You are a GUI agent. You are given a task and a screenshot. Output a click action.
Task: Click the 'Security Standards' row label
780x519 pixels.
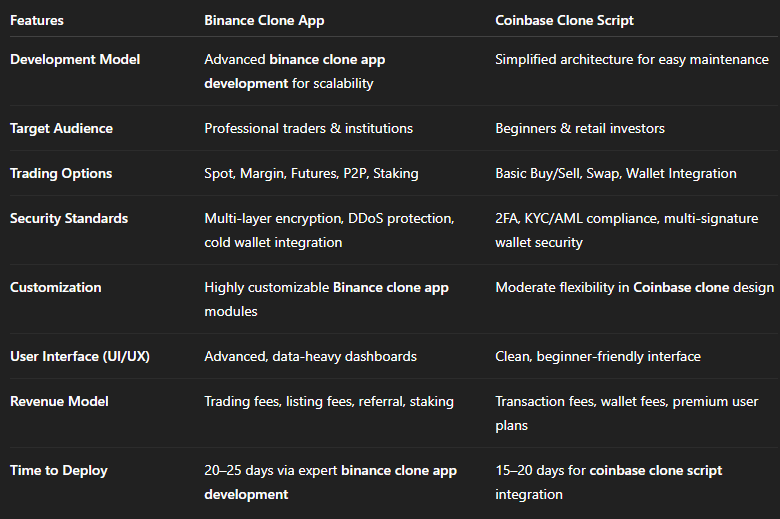click(70, 218)
